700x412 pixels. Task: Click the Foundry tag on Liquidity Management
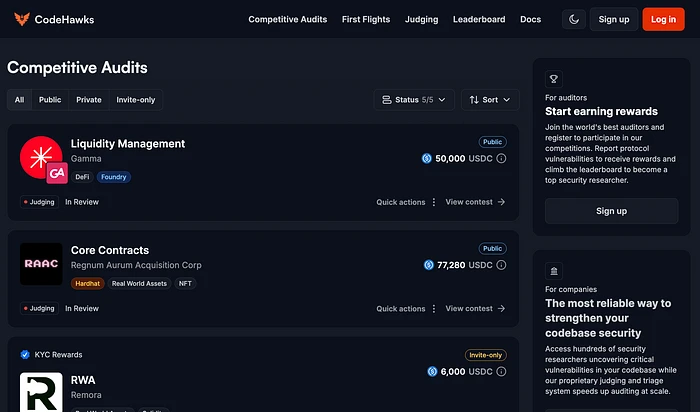coord(114,177)
